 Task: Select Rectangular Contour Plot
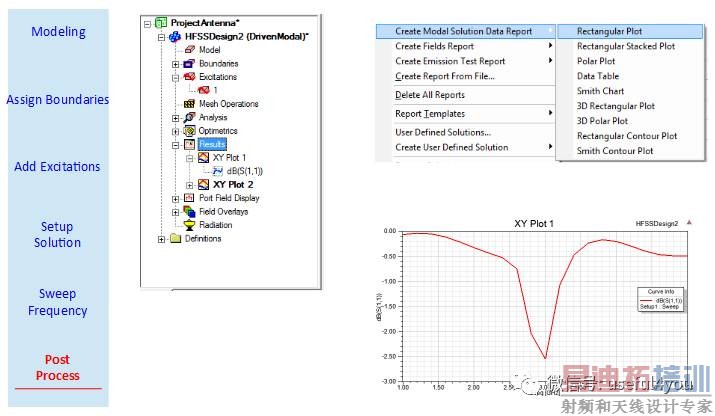pyautogui.click(x=631, y=136)
